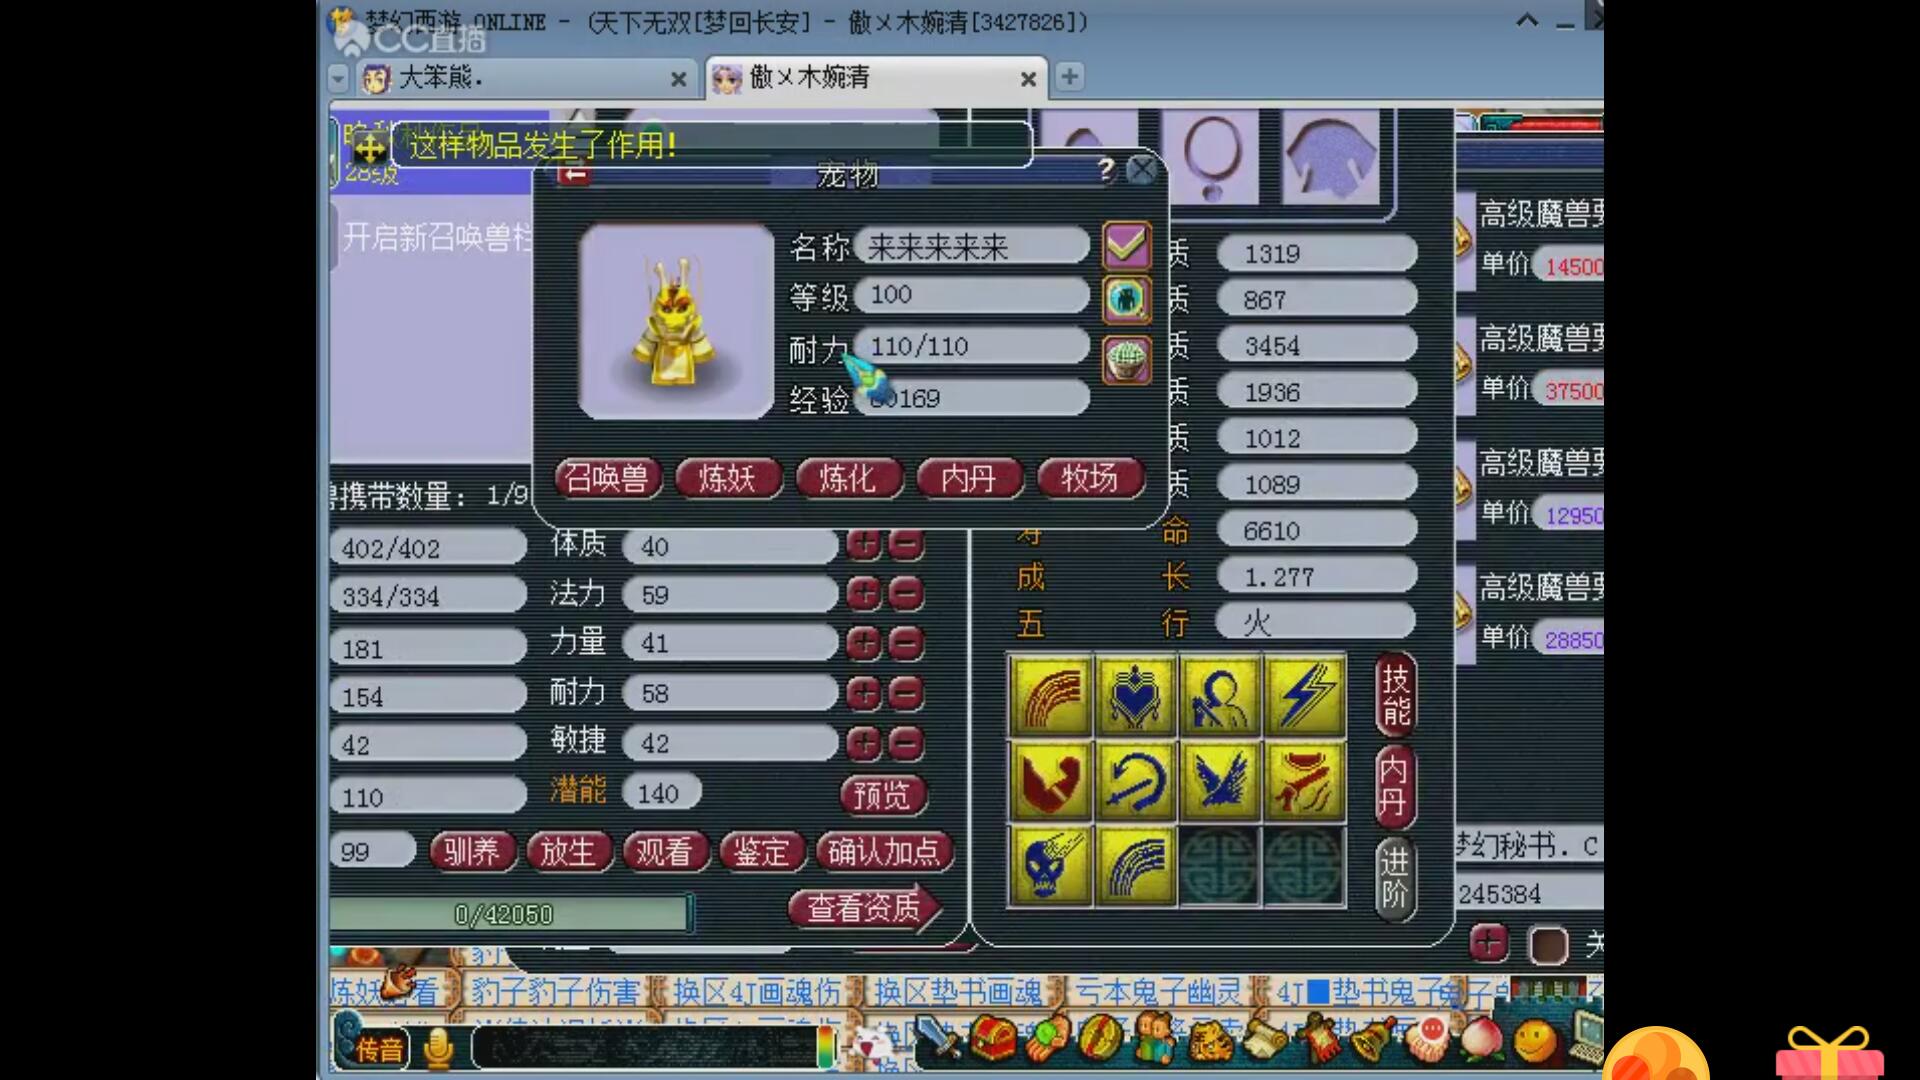The height and width of the screenshot is (1080, 1920).
Task: Add a new tab with plus button
Action: (x=1069, y=76)
